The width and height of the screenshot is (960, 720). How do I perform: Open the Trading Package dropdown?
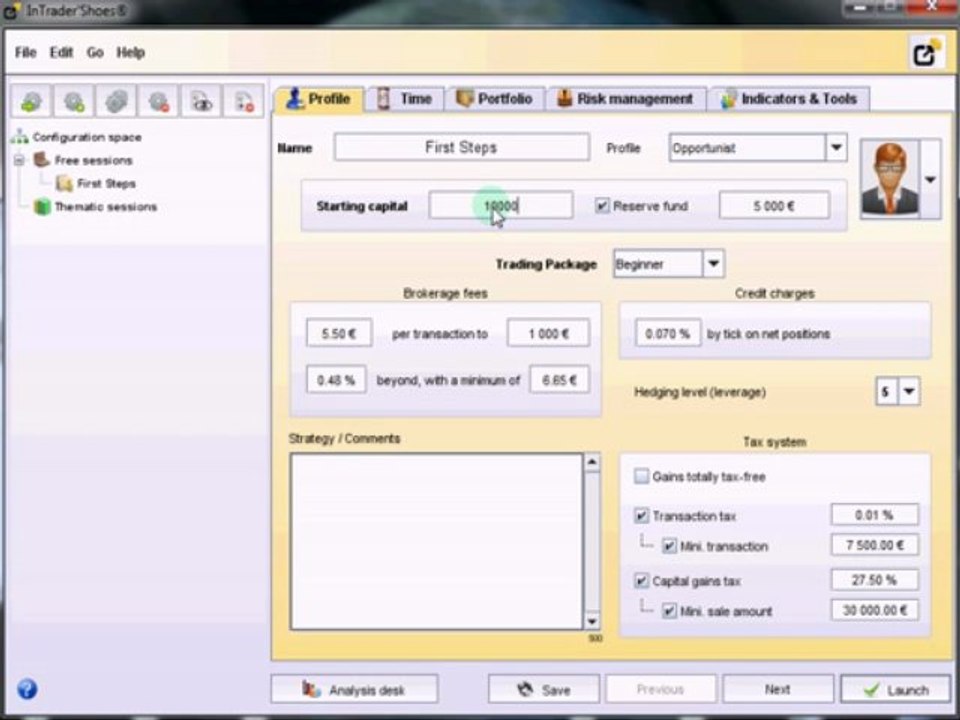(713, 264)
